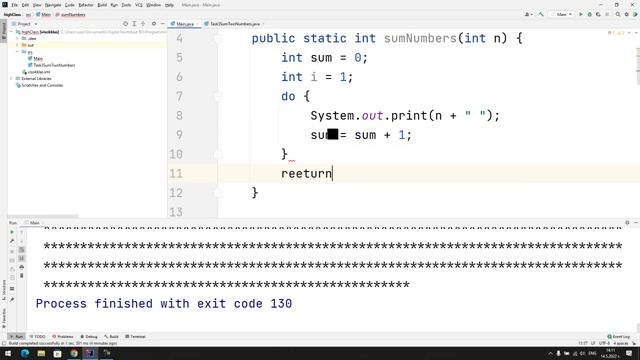Open the Debug tool window
Screen dimensions: 640x360
click(89, 336)
